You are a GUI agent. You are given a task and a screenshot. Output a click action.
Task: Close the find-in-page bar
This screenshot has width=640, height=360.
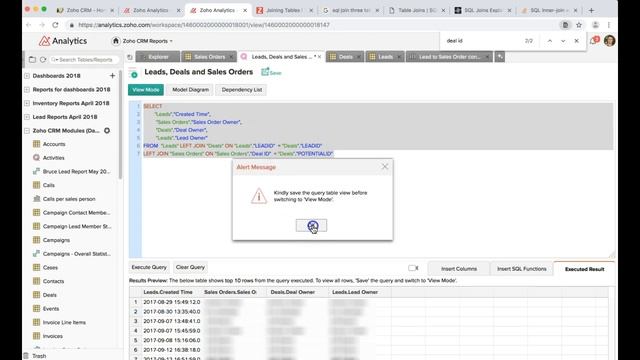pyautogui.click(x=576, y=41)
